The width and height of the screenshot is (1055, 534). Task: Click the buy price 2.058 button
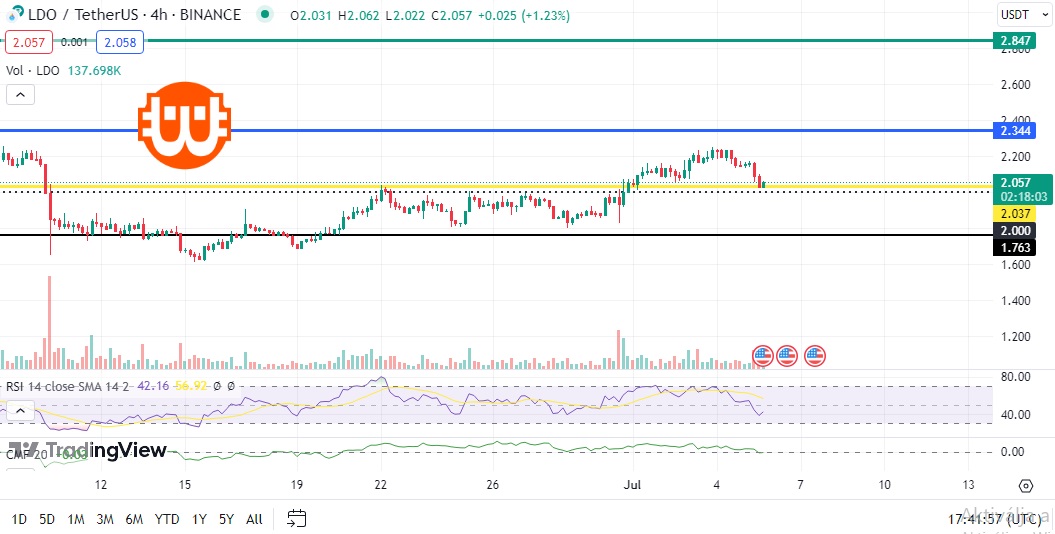(x=120, y=42)
